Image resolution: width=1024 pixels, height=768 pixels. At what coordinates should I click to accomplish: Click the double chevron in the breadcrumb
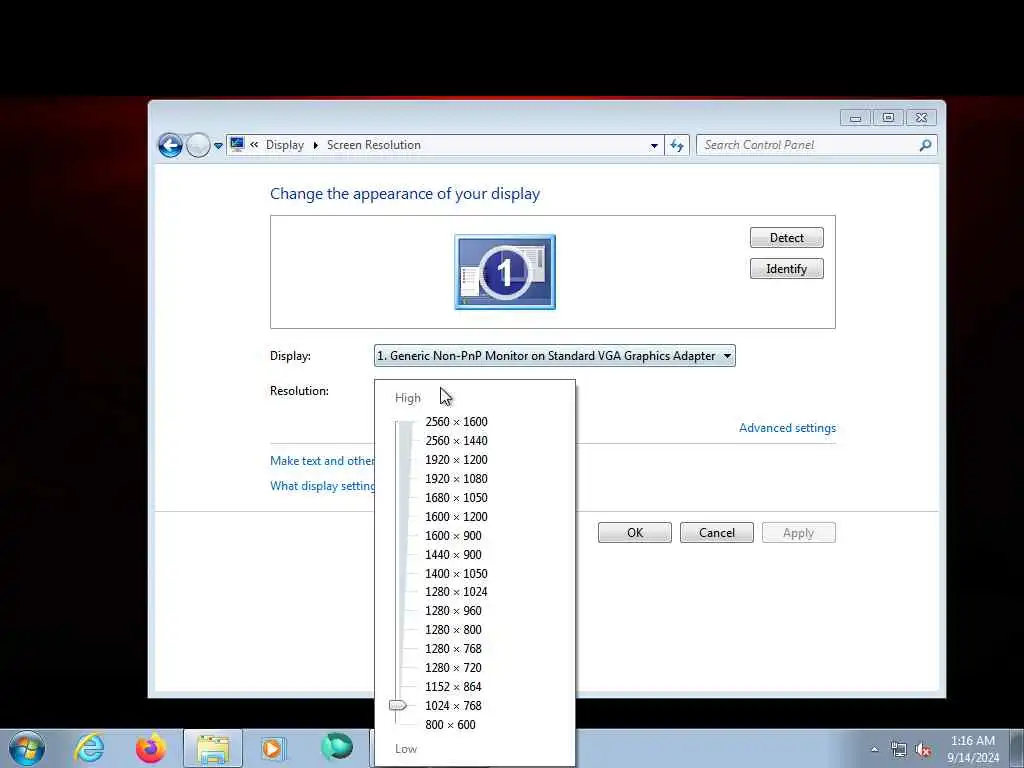coord(254,145)
